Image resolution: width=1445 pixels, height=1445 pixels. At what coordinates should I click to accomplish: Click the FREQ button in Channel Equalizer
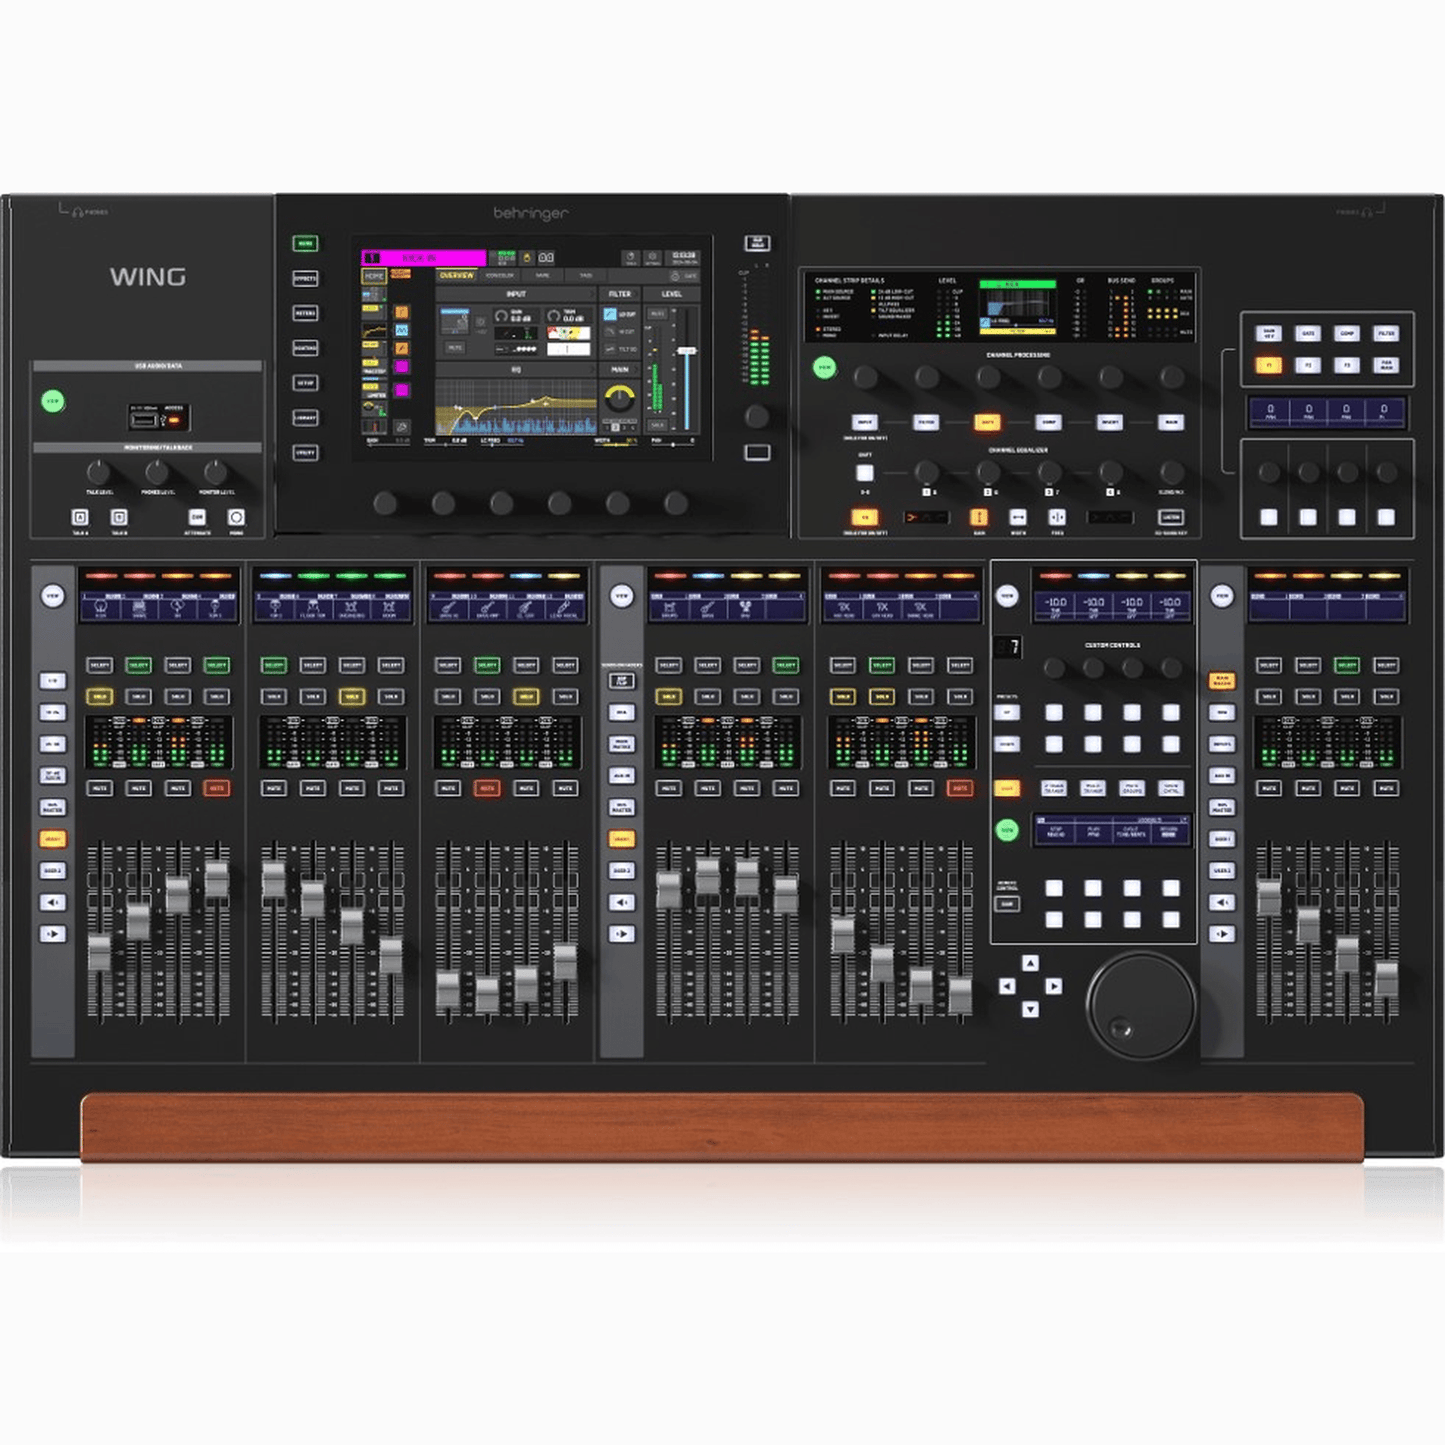1057,517
